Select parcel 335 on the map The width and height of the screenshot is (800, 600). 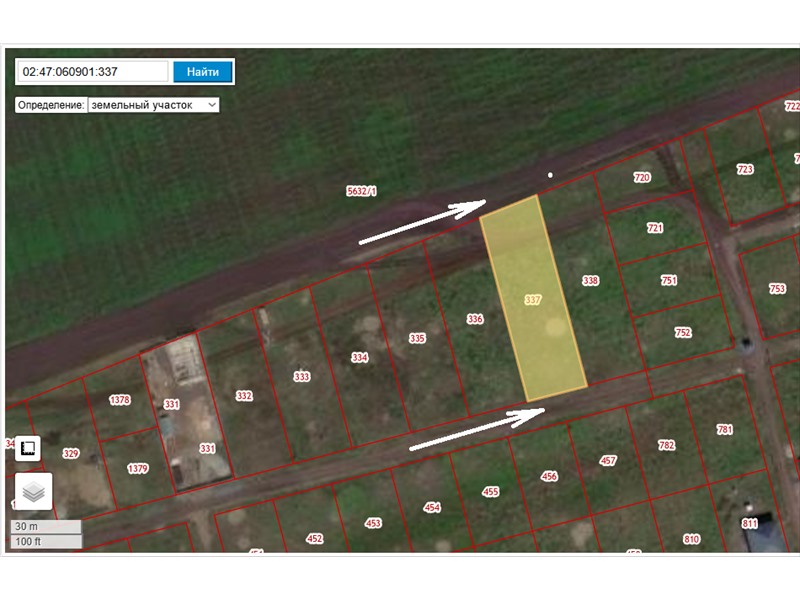click(417, 339)
